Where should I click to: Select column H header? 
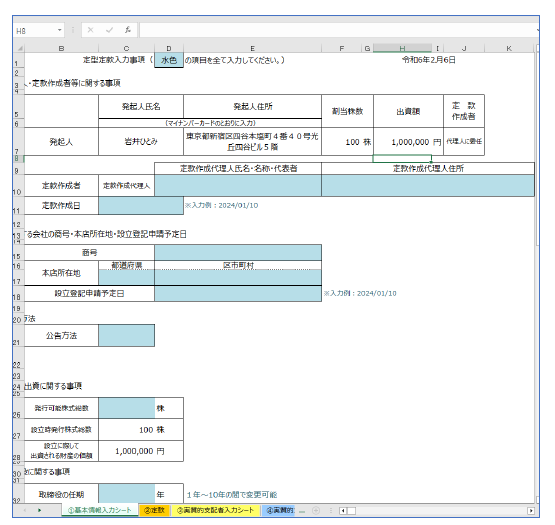[x=402, y=48]
